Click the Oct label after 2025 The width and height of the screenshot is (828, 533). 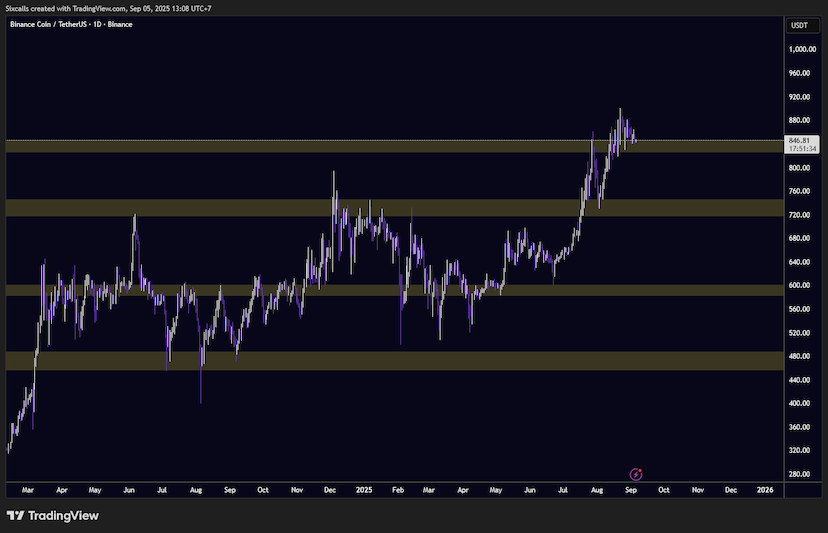[664, 490]
